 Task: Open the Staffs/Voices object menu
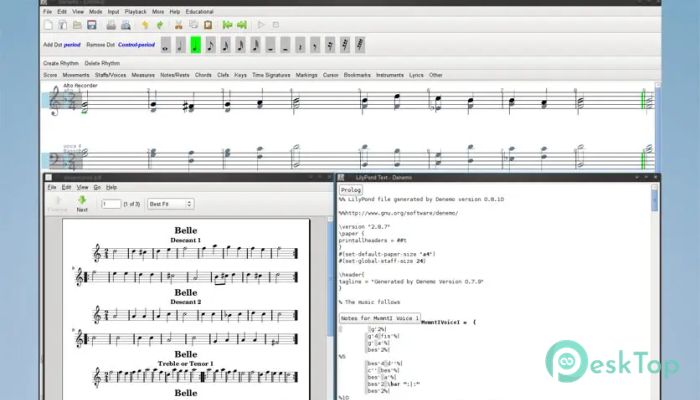110,75
